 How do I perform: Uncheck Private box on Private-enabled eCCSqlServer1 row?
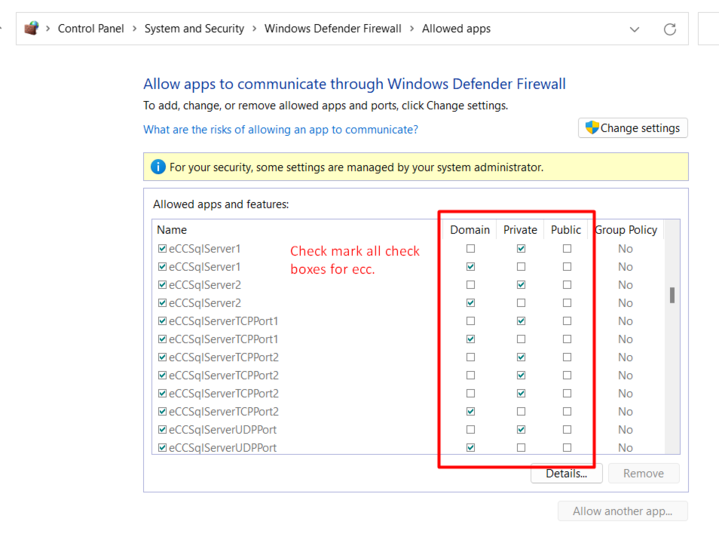point(521,248)
